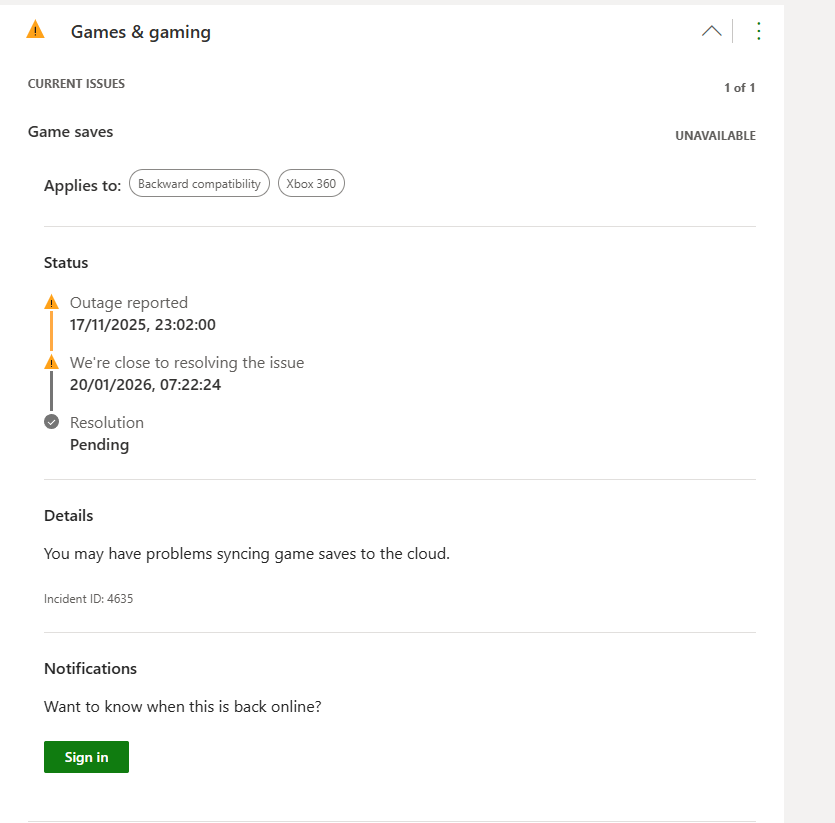Click the 'problems syncing game saves' details text
The width and height of the screenshot is (835, 823).
pyautogui.click(x=247, y=554)
